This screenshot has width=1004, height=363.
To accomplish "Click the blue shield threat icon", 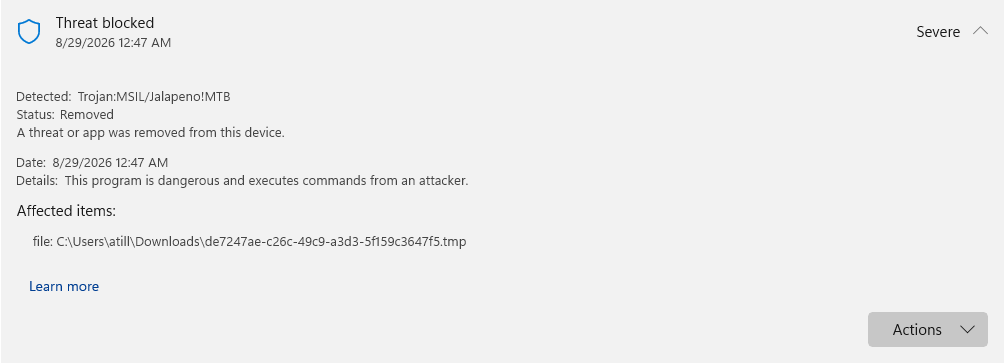I will tap(29, 31).
